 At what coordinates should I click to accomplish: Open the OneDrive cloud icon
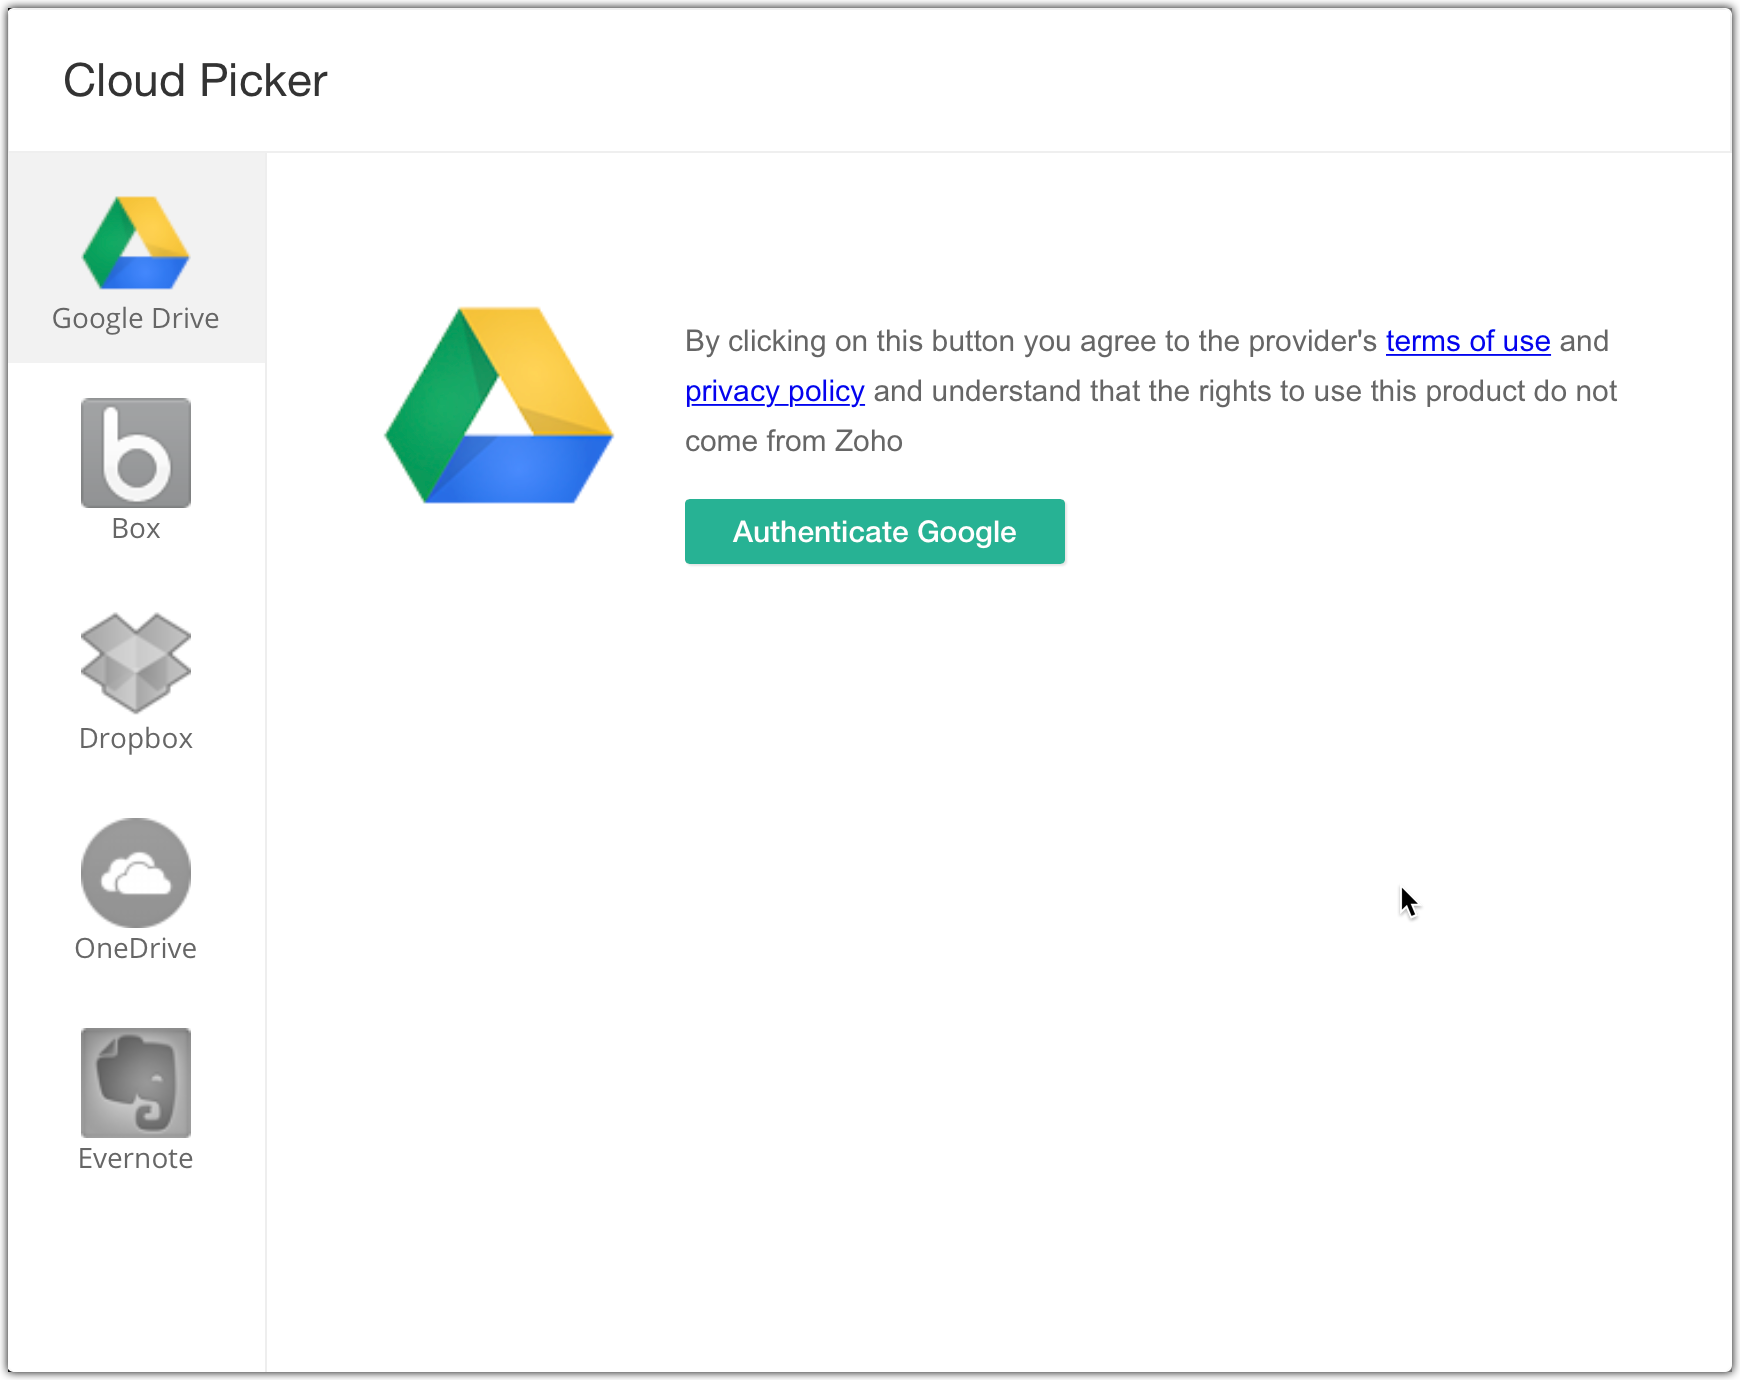(x=136, y=873)
